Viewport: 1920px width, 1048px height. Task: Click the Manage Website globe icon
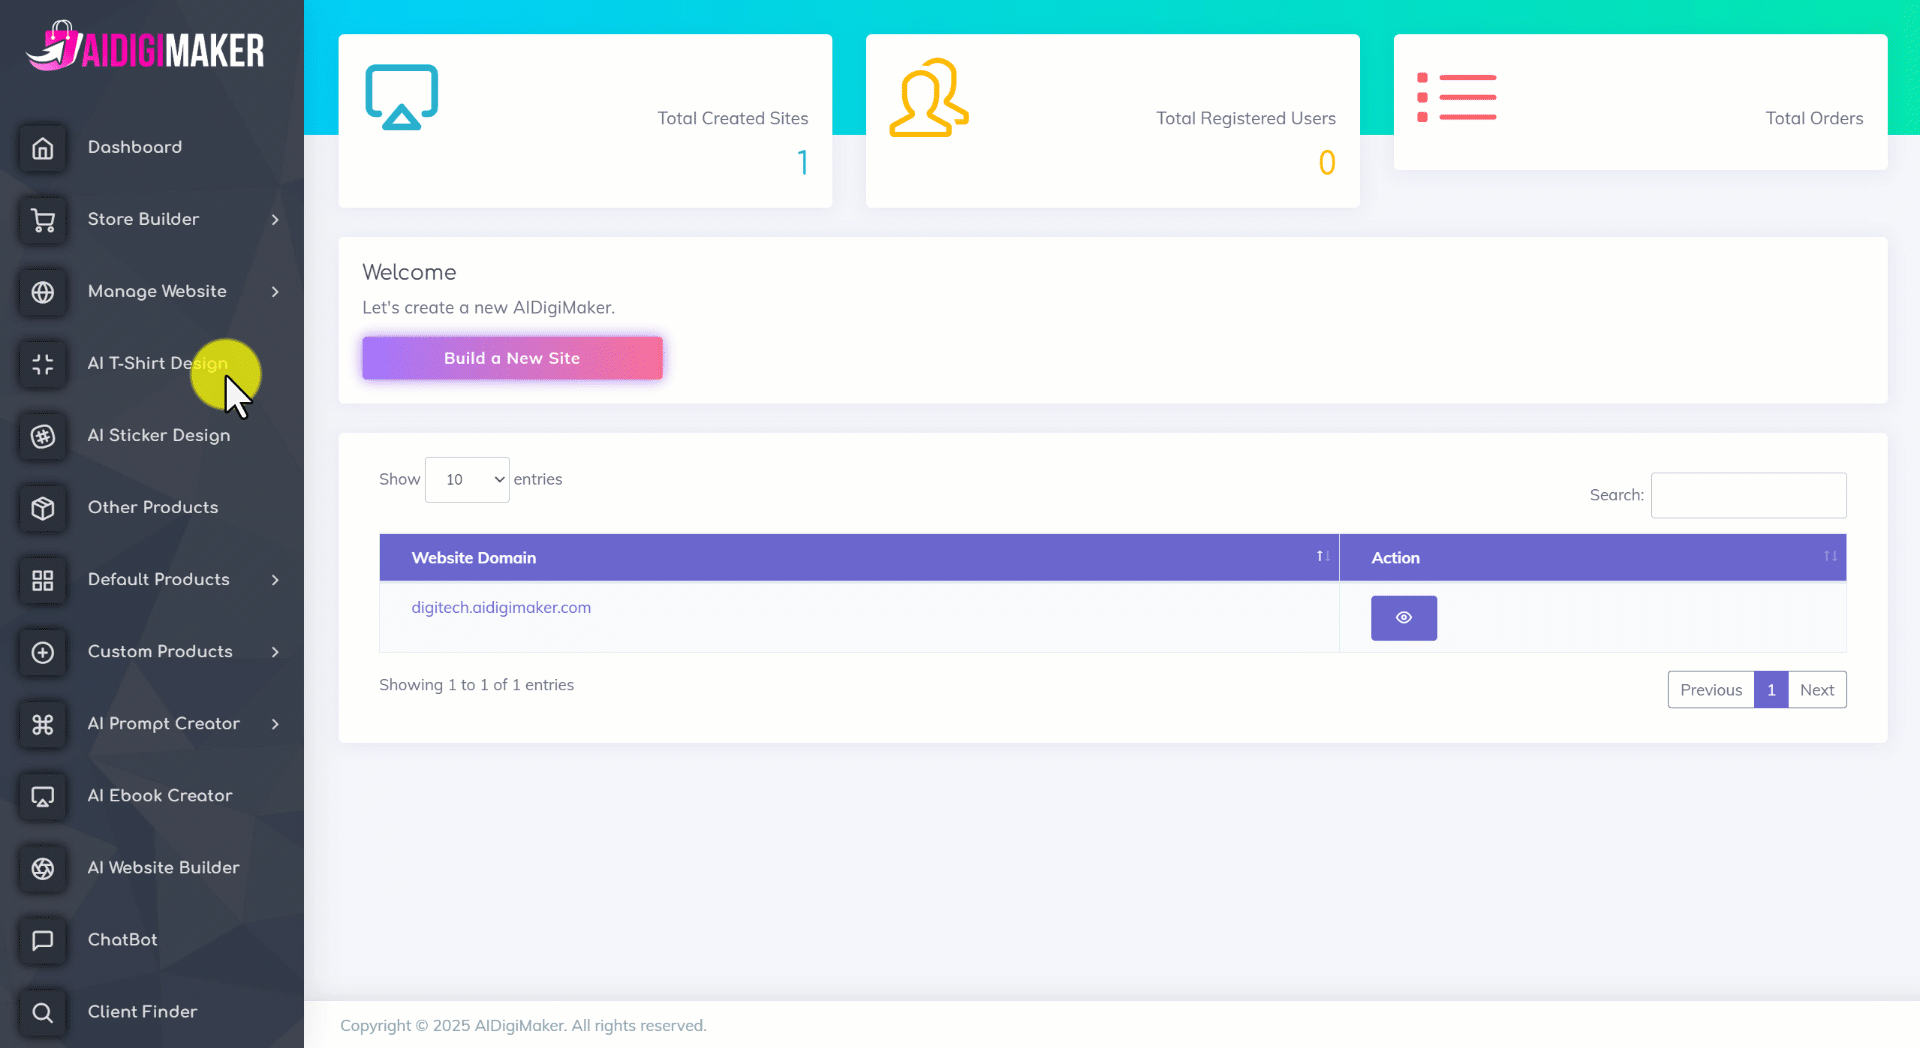pyautogui.click(x=43, y=292)
